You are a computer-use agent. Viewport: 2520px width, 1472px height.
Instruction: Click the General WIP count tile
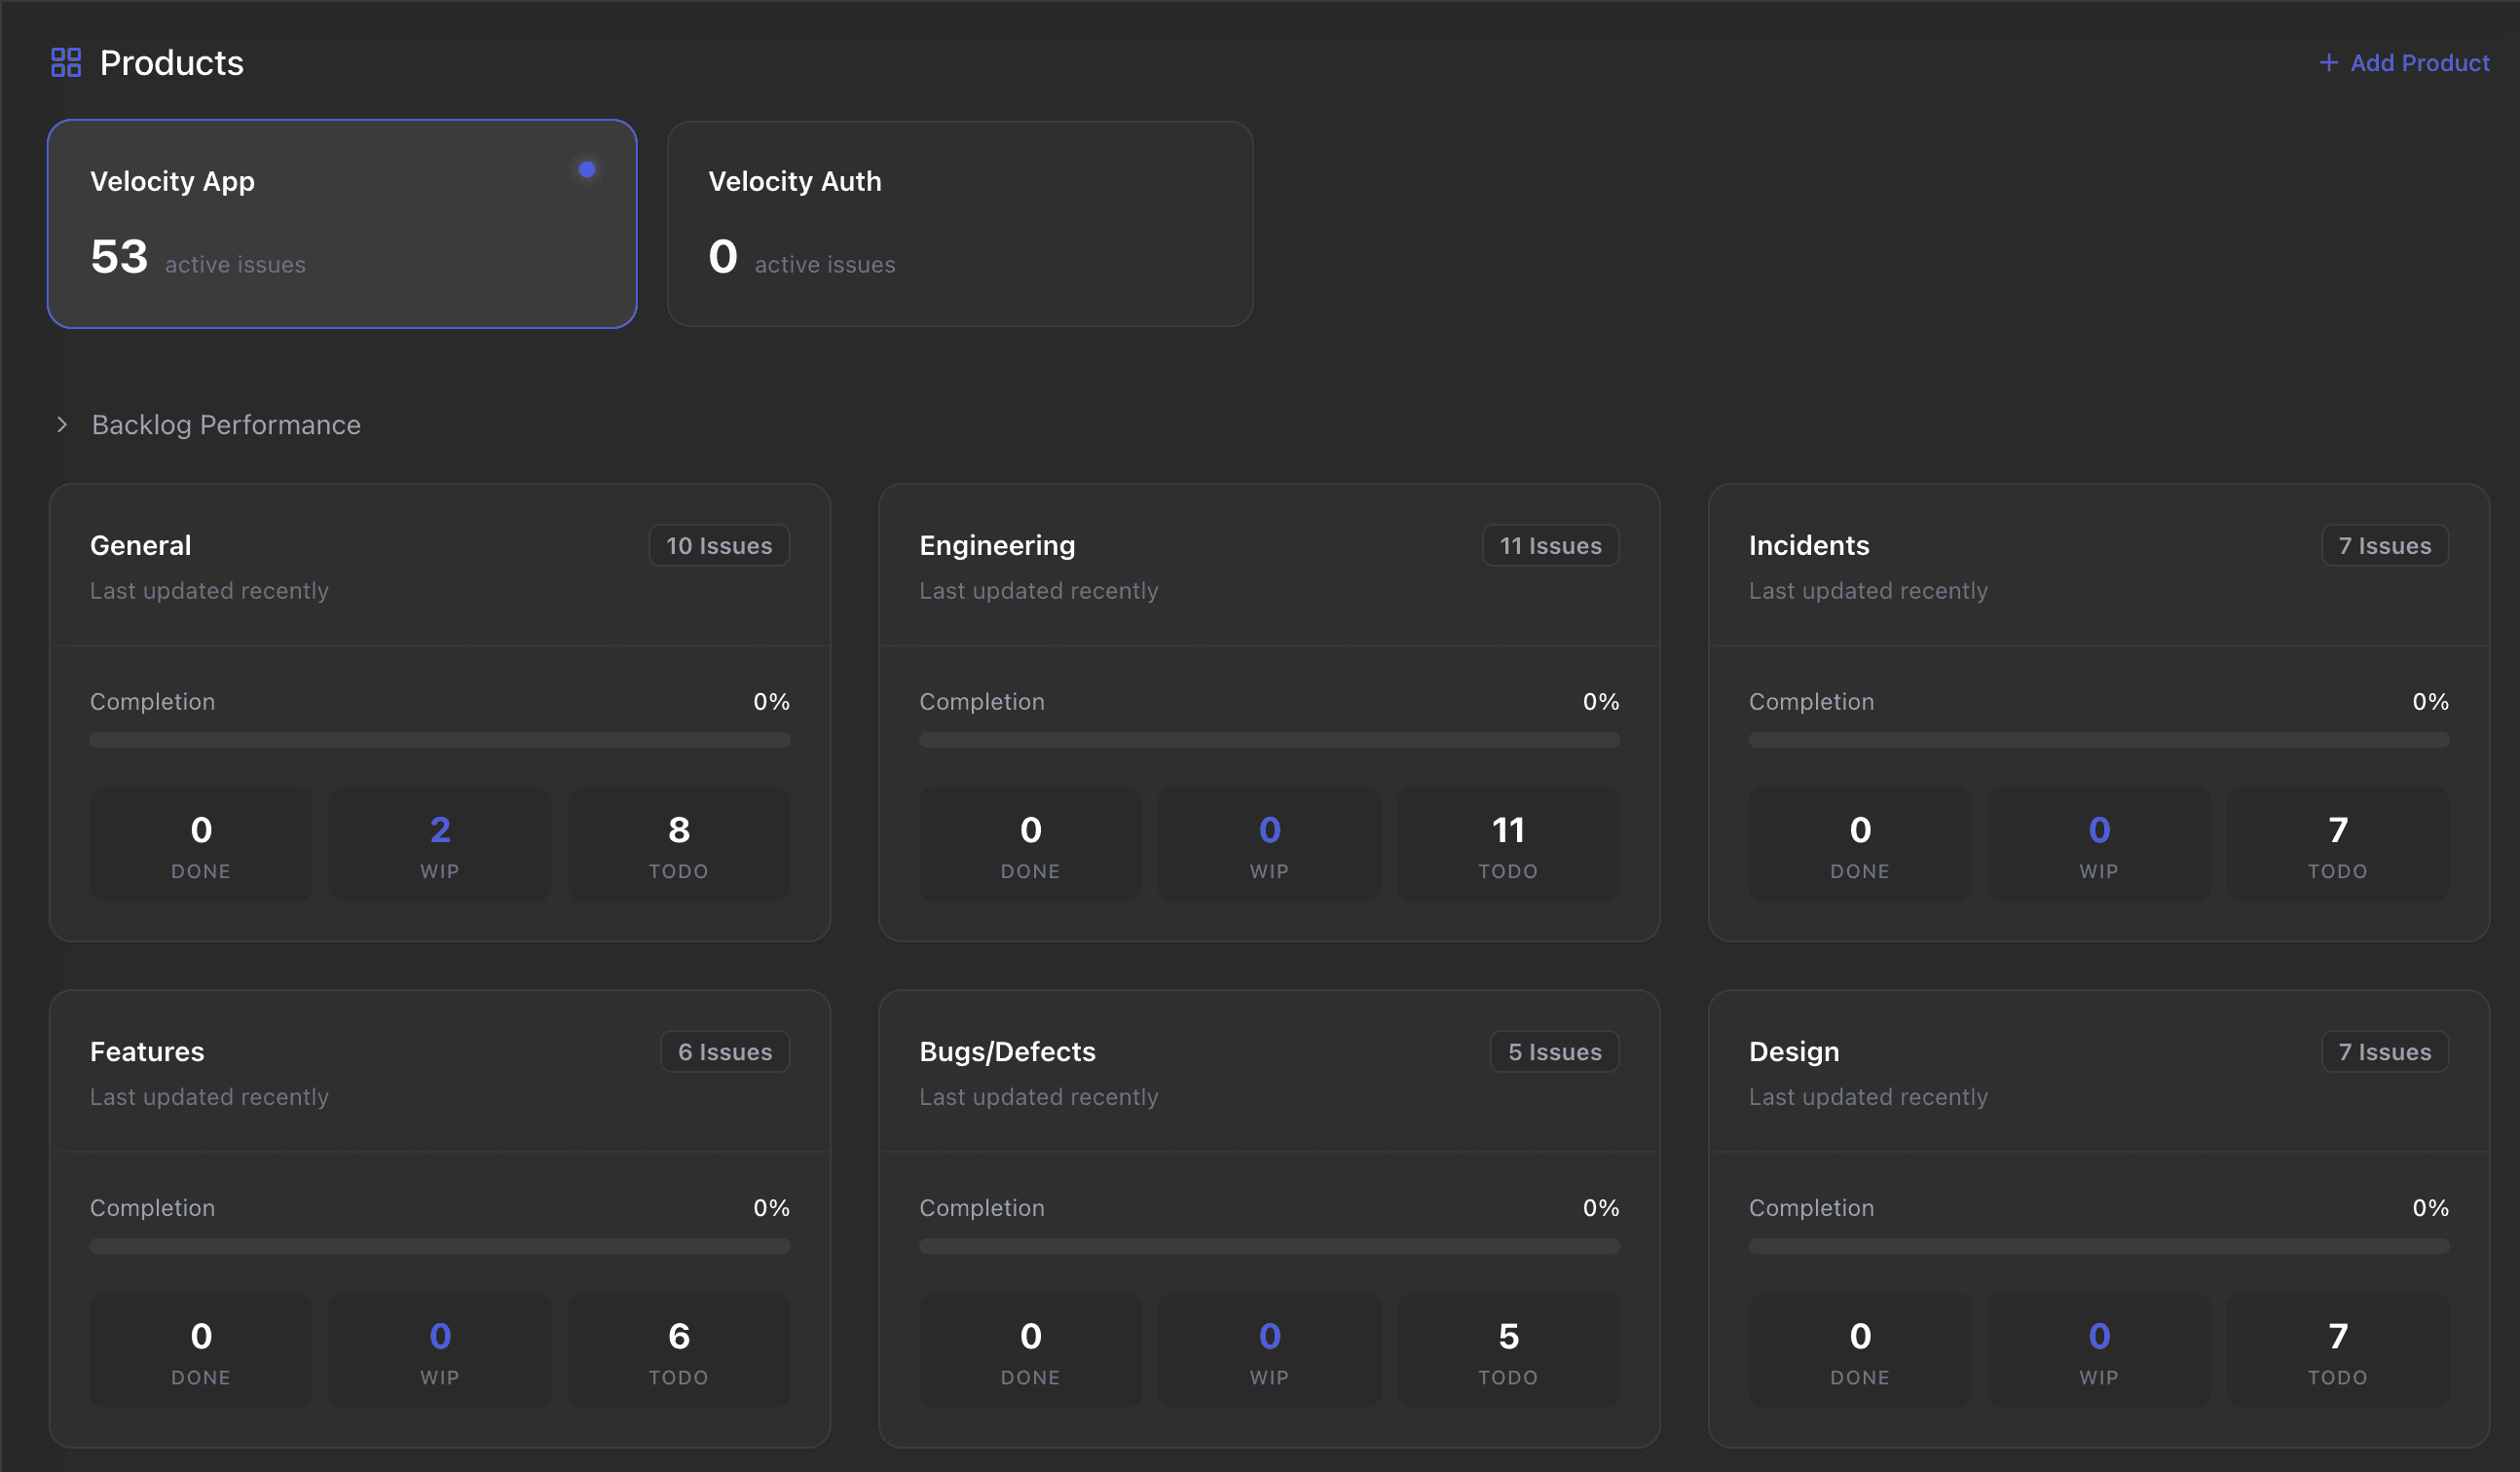click(x=439, y=844)
